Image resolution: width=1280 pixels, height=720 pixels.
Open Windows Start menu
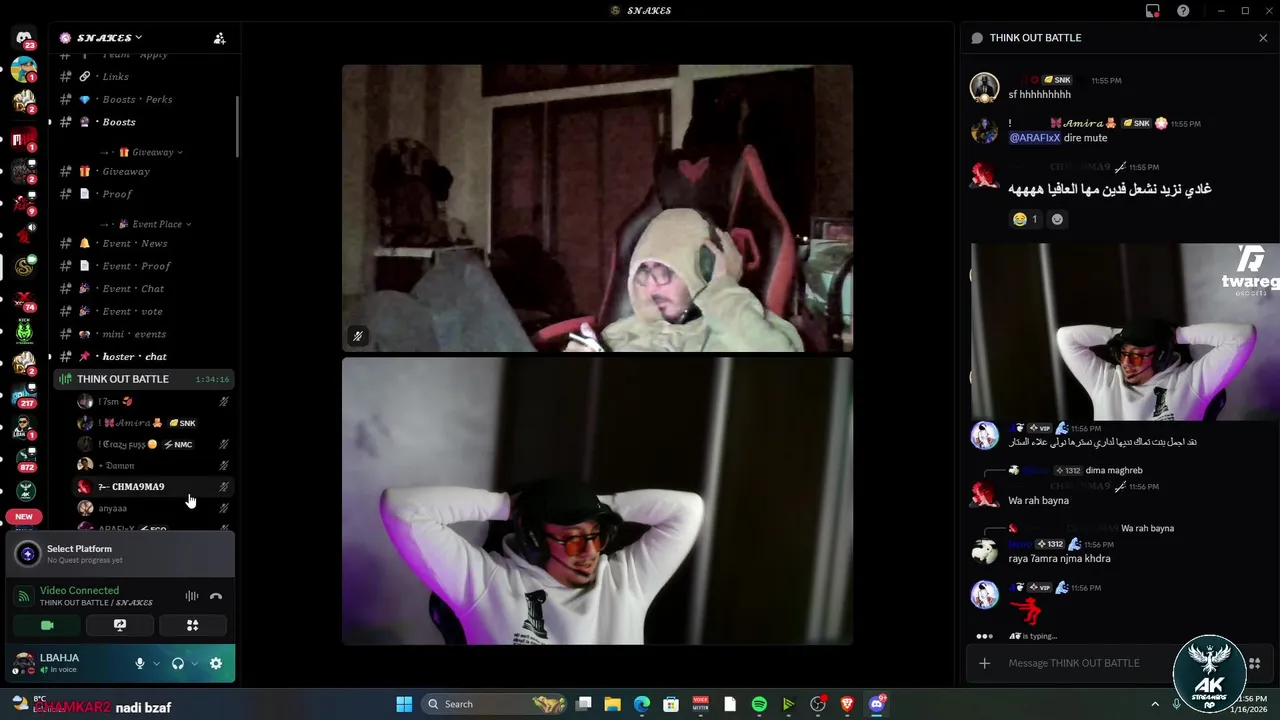pos(404,704)
